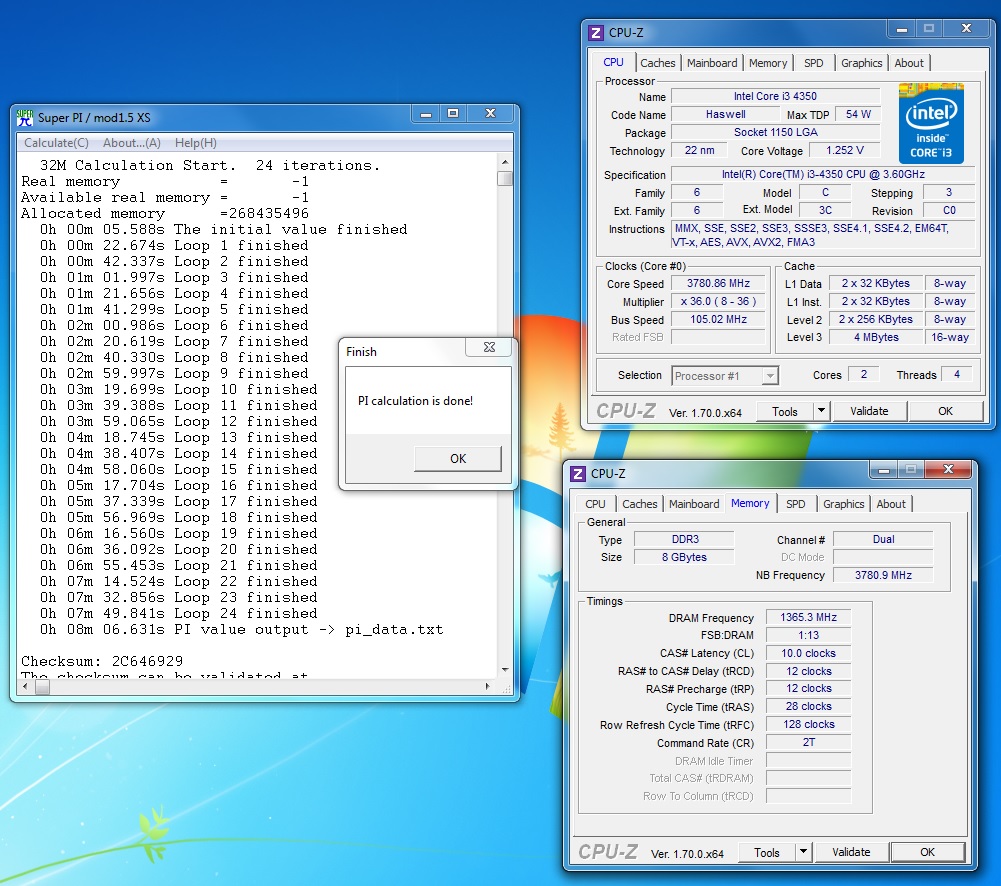Open the Graphics tab in upper CPU-Z
This screenshot has height=886, width=1001.
coord(861,63)
